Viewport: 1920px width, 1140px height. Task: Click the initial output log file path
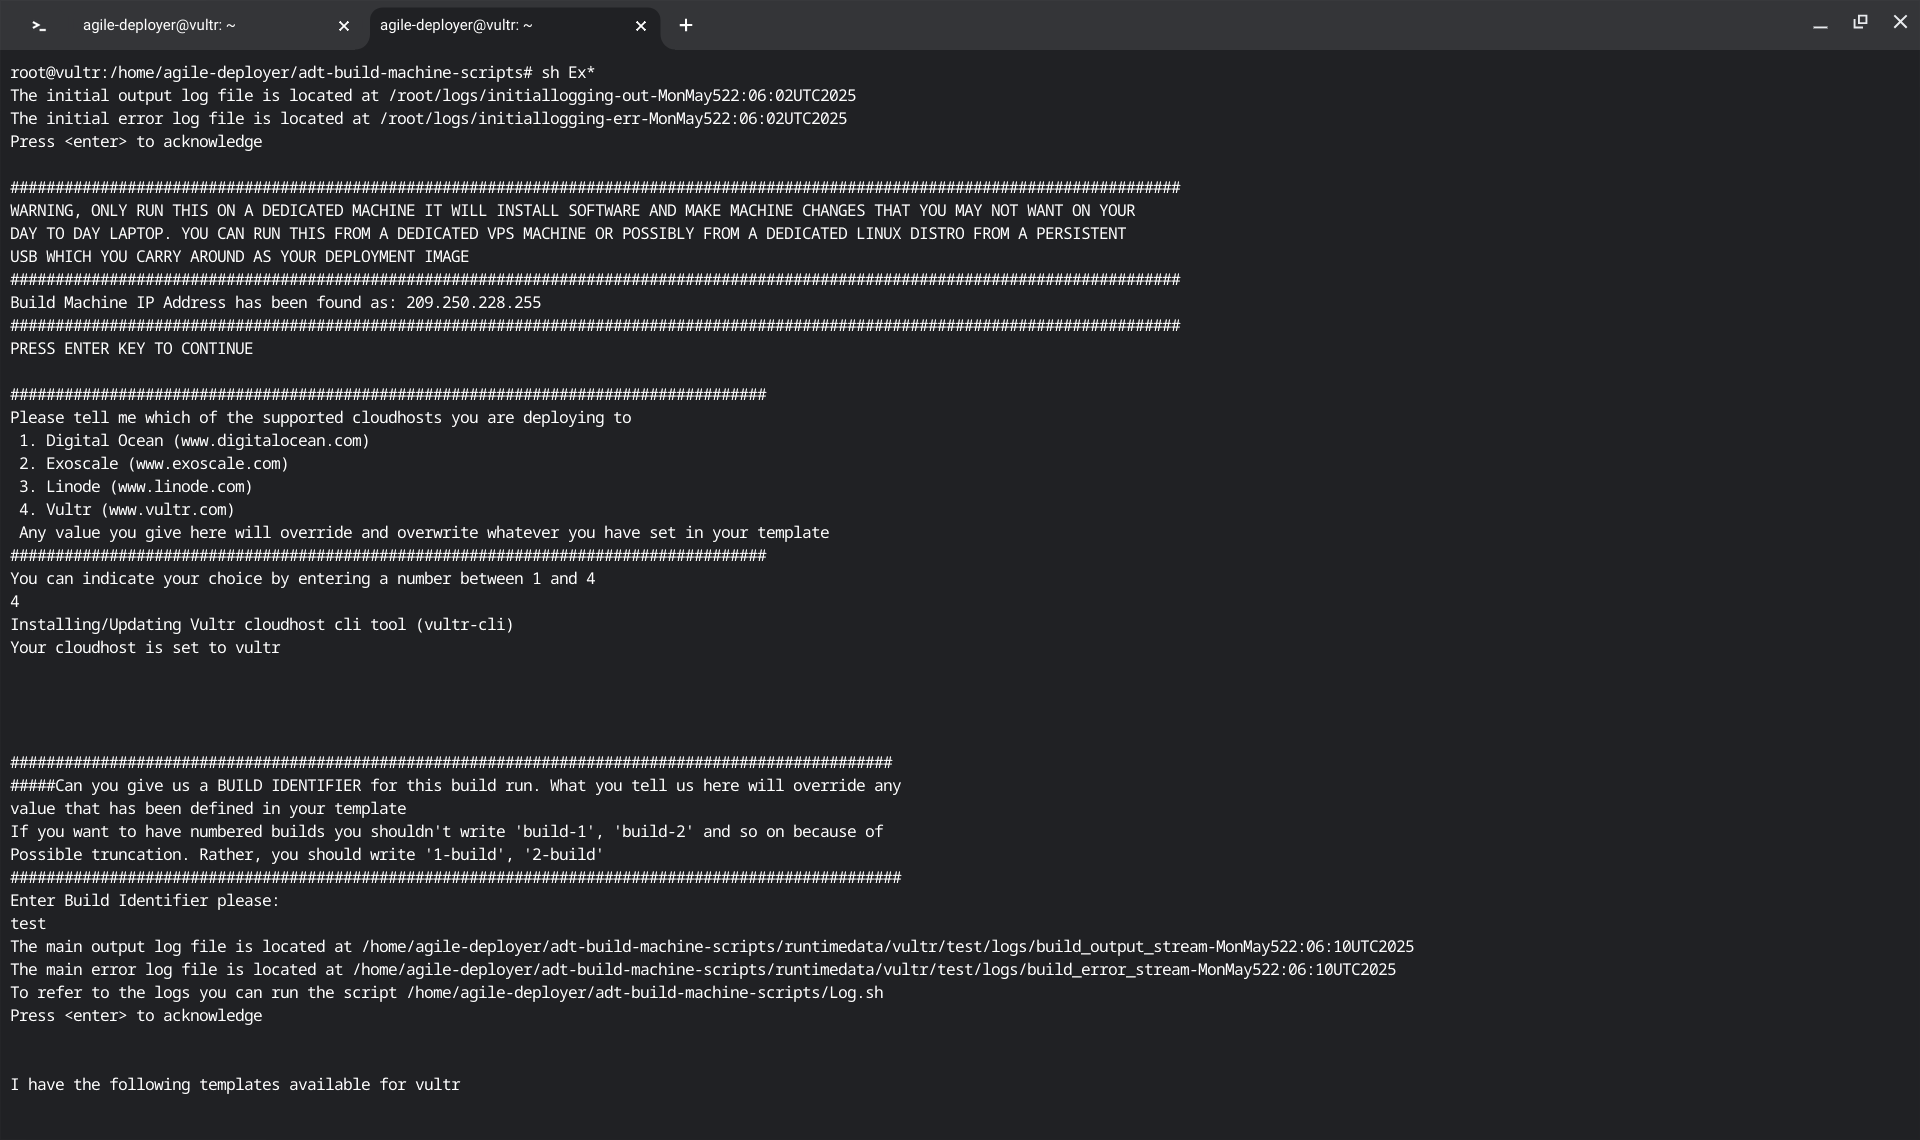pyautogui.click(x=622, y=96)
